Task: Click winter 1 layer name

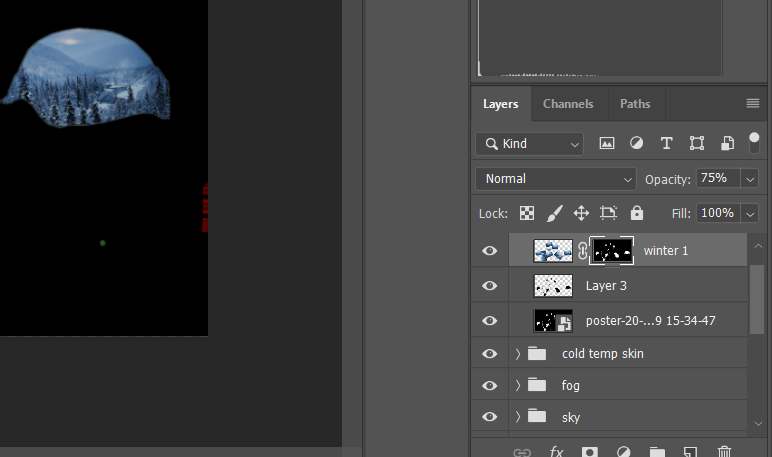Action: tap(666, 251)
